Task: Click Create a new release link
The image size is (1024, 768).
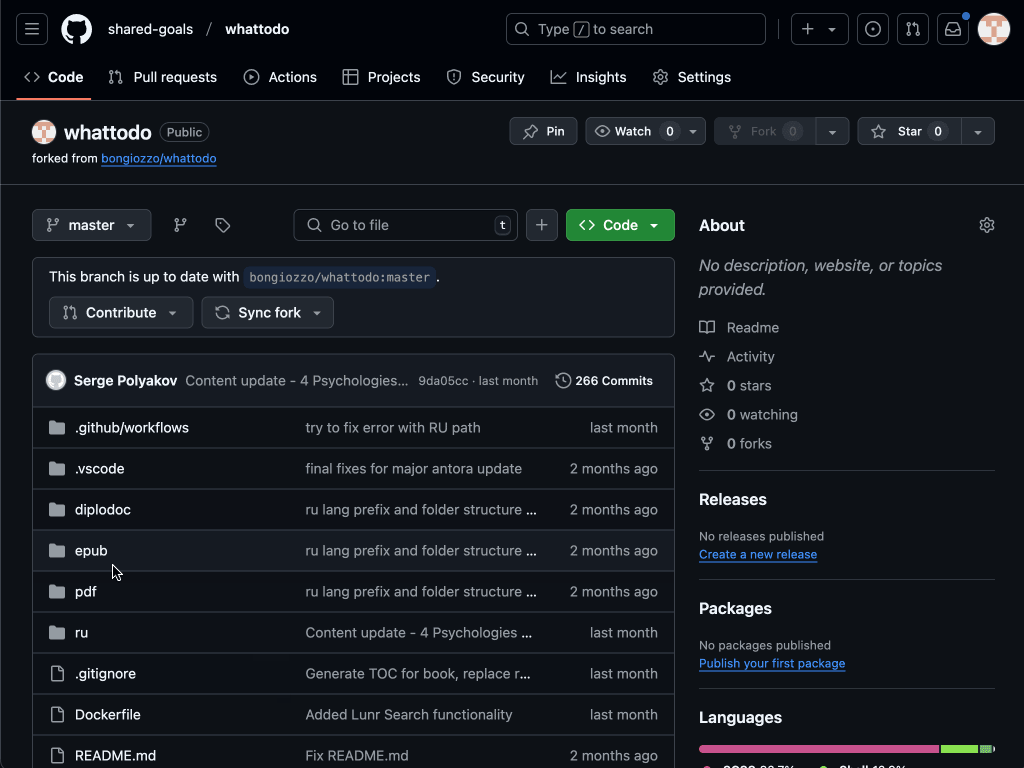Action: click(757, 554)
